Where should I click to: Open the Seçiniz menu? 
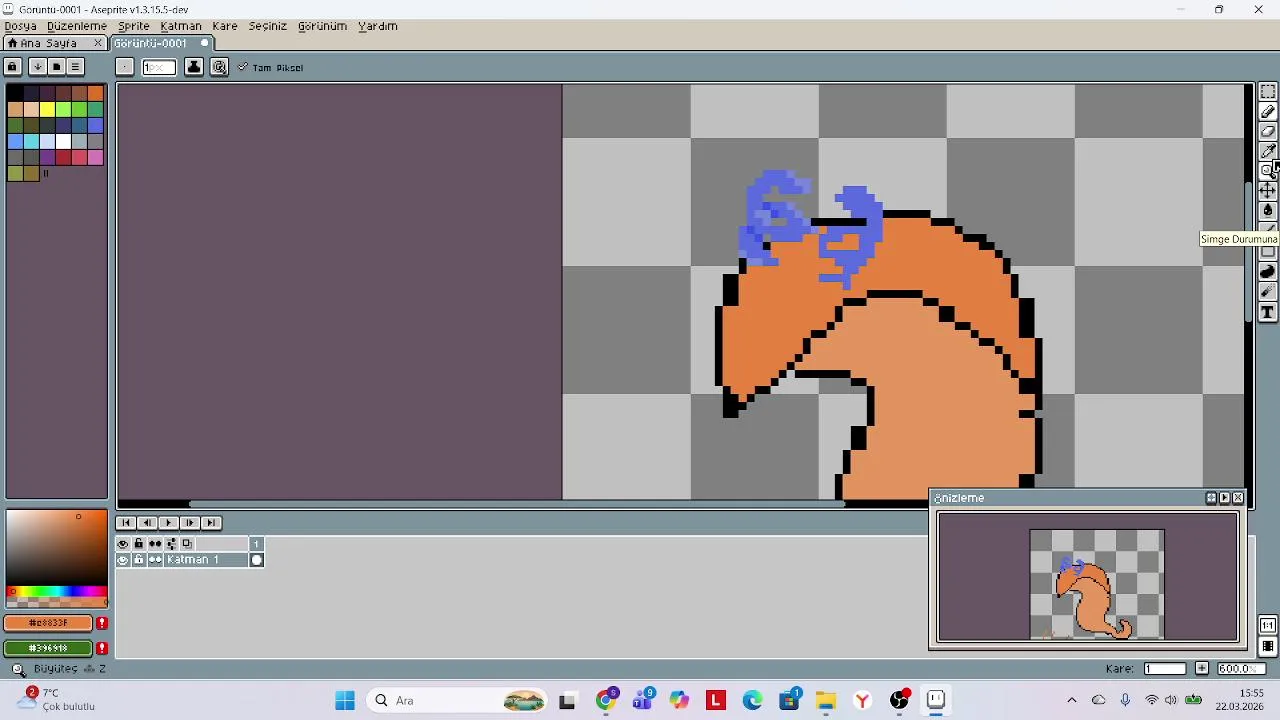point(268,26)
